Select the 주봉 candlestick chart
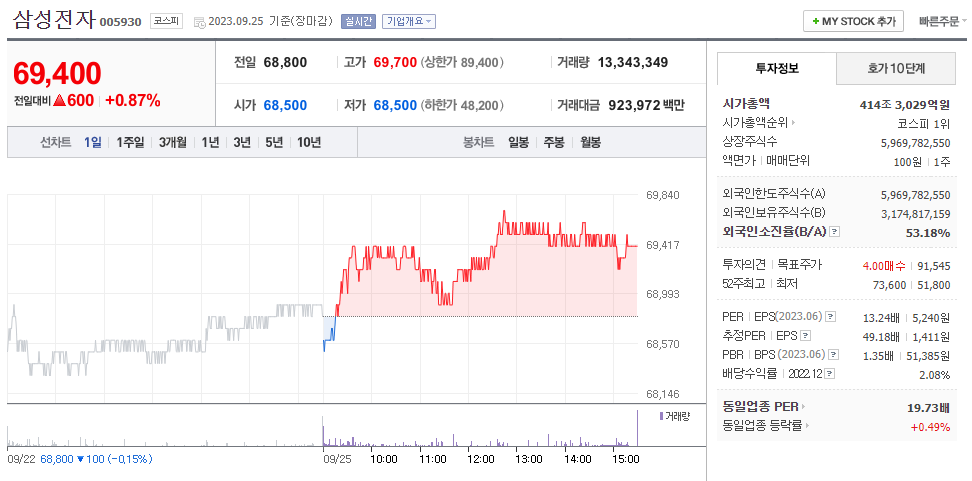This screenshot has width=972, height=481. click(554, 143)
